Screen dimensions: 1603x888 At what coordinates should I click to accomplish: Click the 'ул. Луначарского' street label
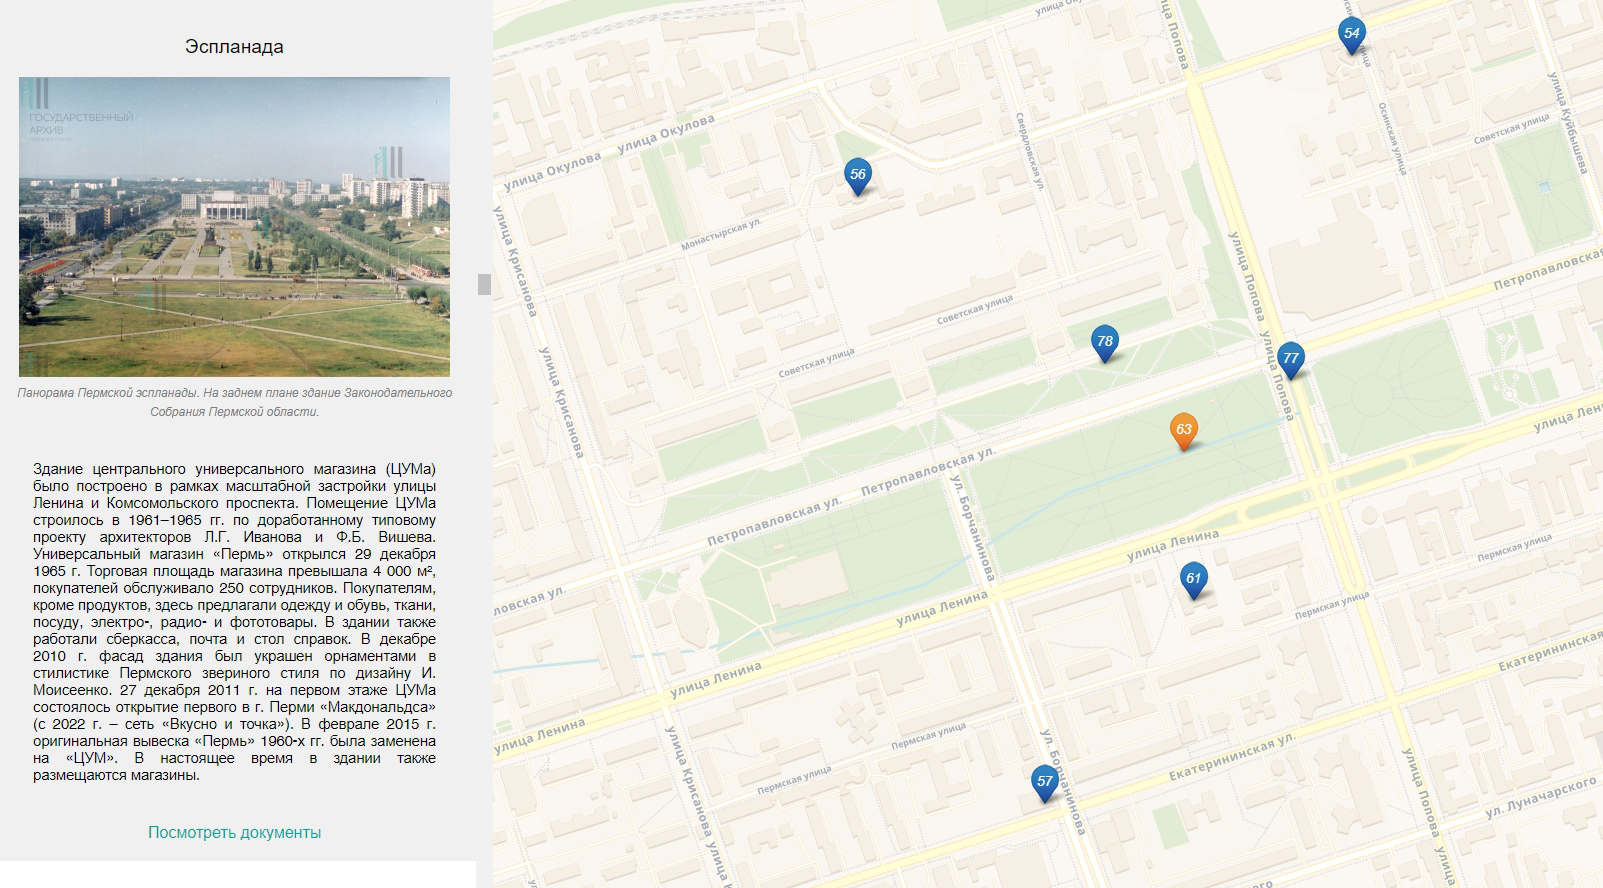[1540, 800]
